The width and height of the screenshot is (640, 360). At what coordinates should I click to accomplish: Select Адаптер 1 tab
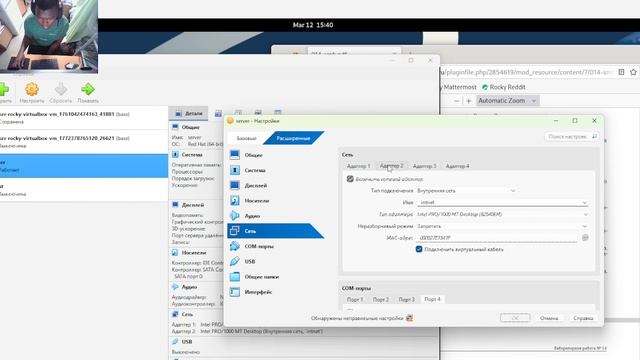pyautogui.click(x=358, y=166)
